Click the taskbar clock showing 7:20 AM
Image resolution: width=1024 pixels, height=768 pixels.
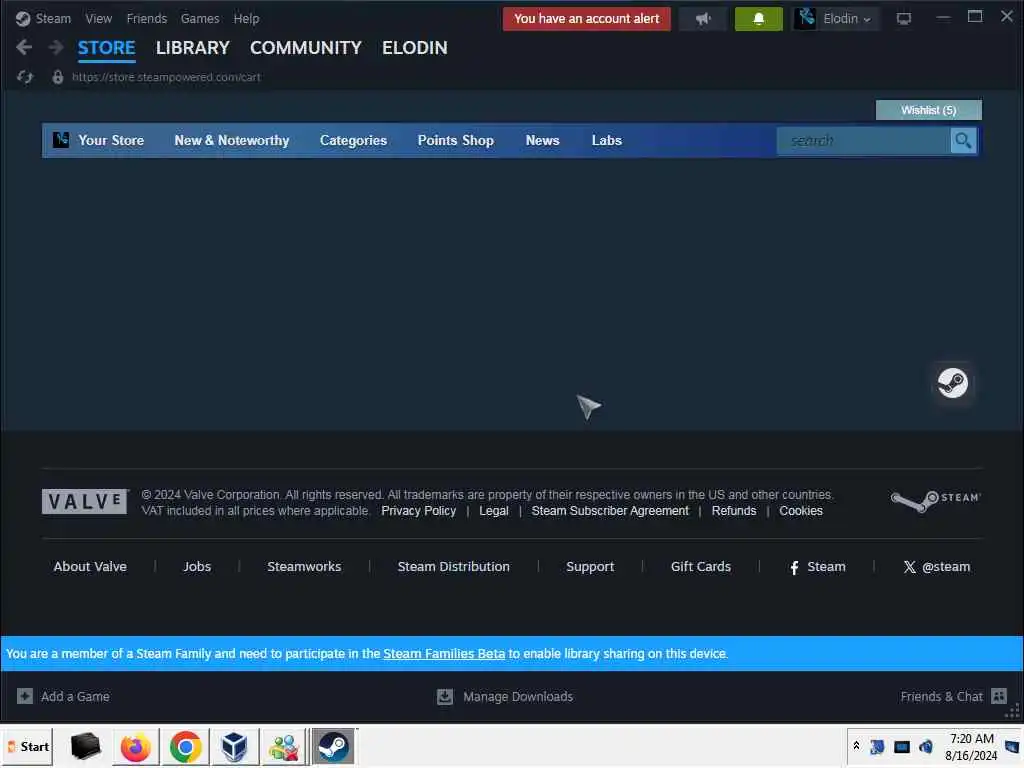pyautogui.click(x=970, y=746)
